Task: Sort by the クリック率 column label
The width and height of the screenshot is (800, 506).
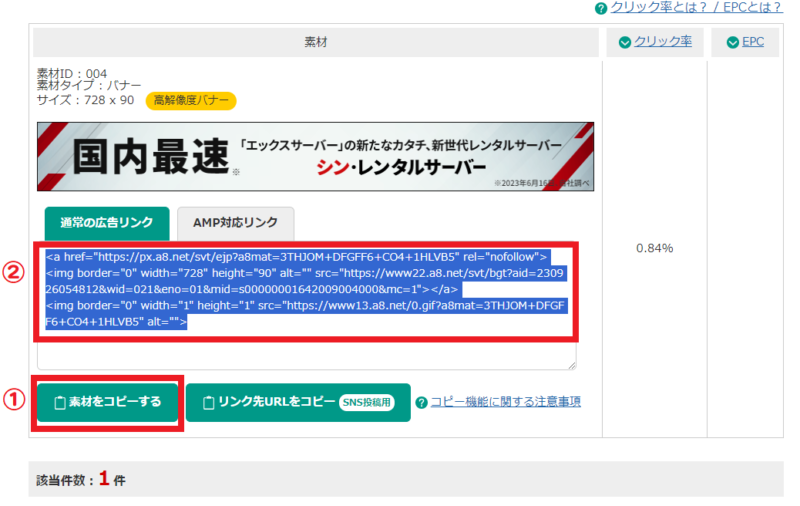Action: tap(661, 42)
